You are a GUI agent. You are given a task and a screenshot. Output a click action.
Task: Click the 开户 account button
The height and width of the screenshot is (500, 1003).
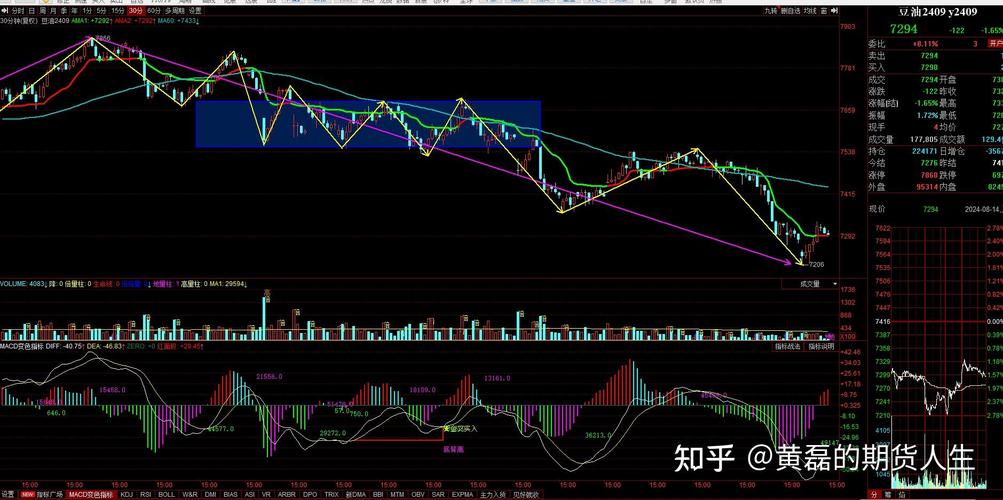pos(995,44)
